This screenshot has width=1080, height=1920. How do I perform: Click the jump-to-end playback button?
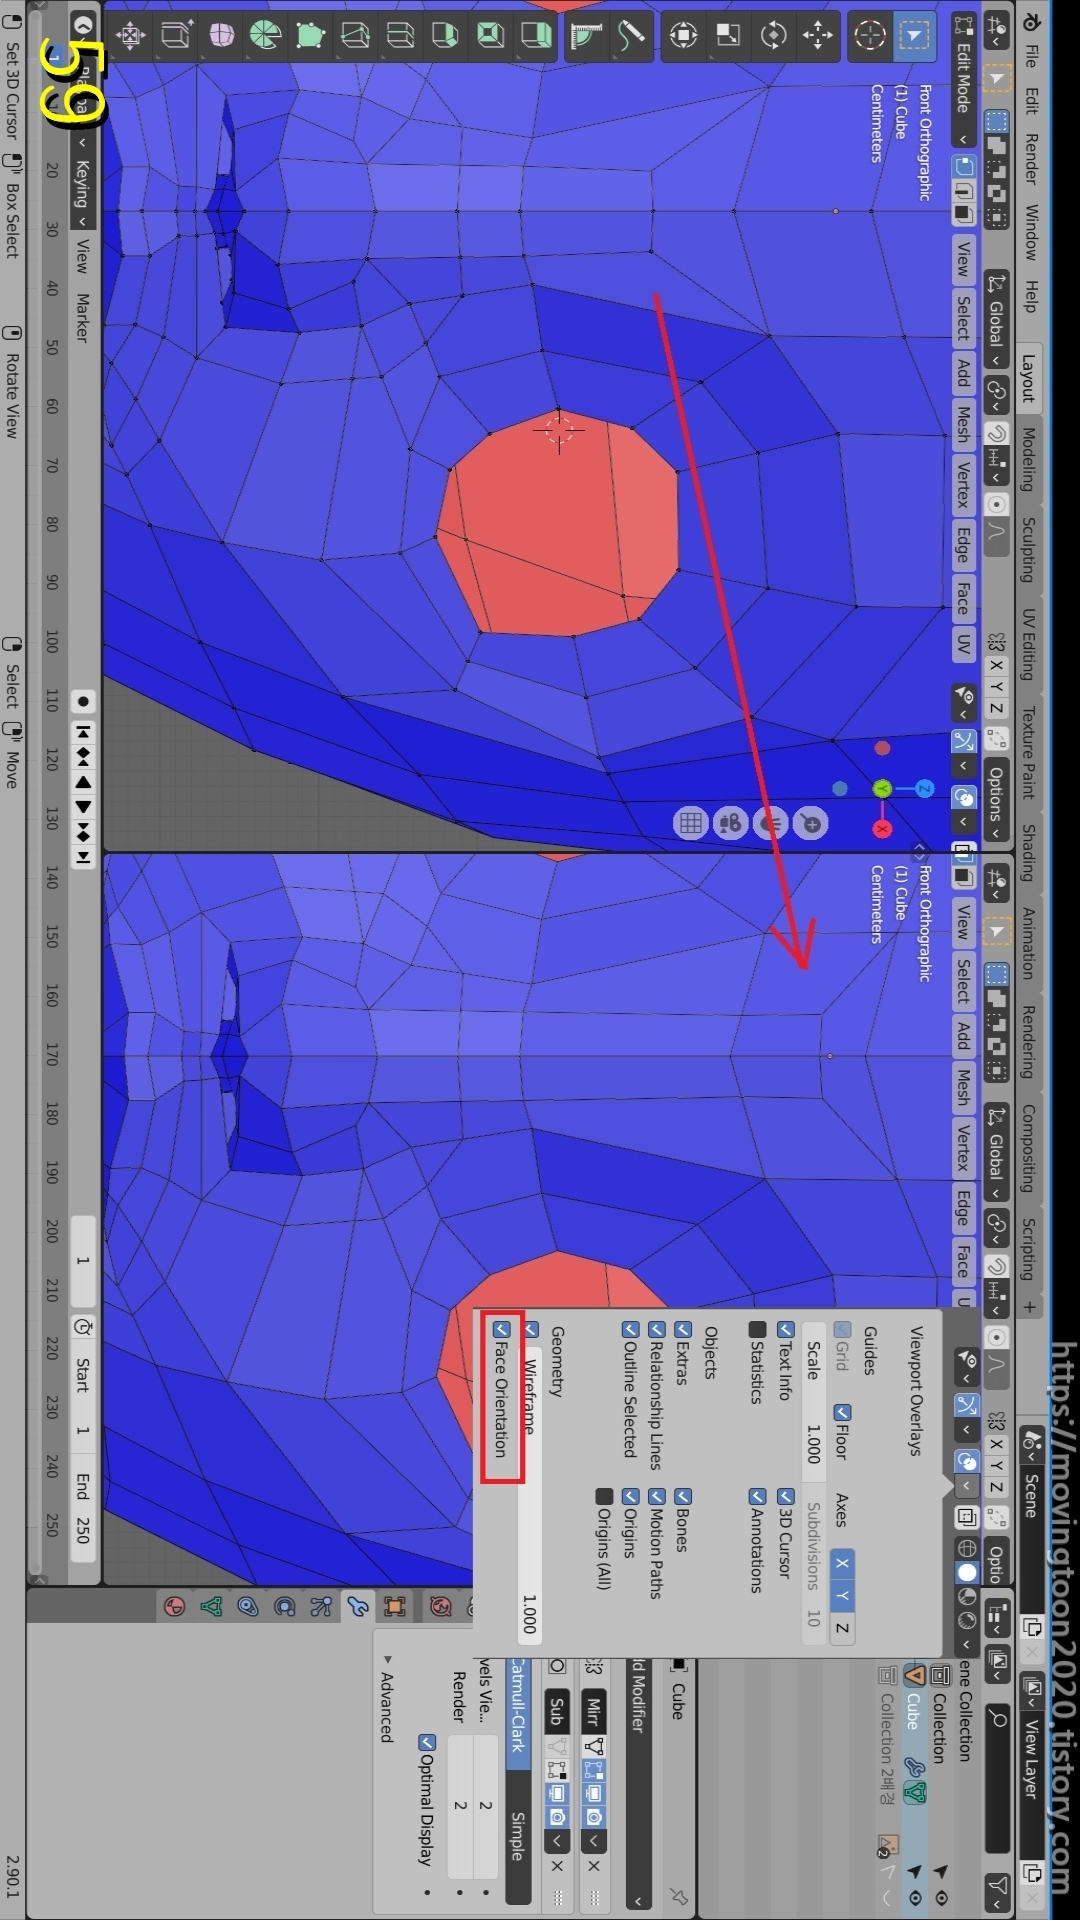click(84, 857)
